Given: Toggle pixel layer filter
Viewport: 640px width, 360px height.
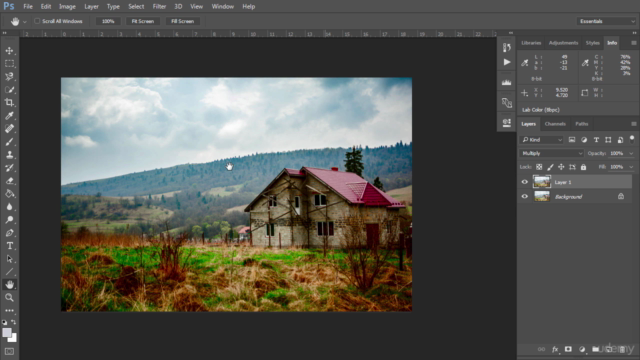Looking at the screenshot, I should tap(572, 140).
